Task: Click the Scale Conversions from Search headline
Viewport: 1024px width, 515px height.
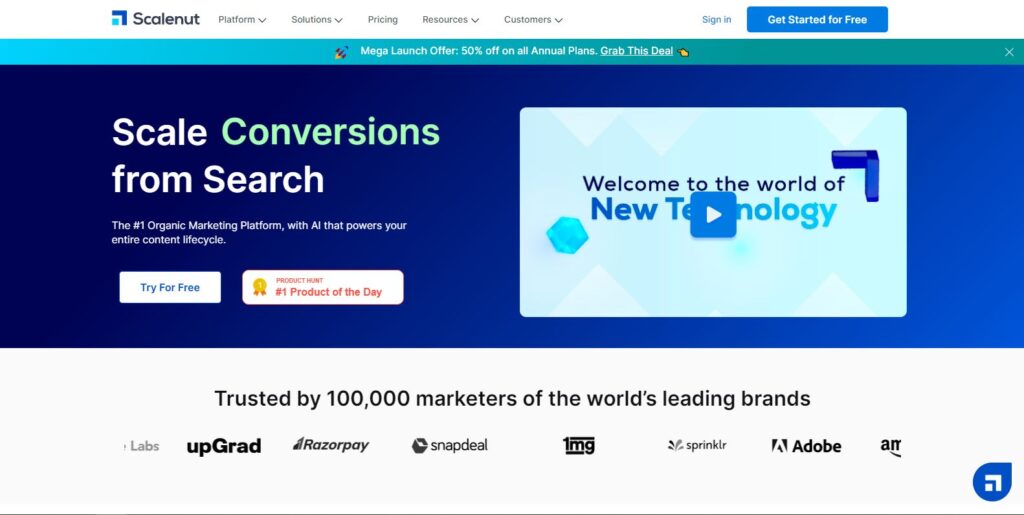Action: [x=276, y=155]
